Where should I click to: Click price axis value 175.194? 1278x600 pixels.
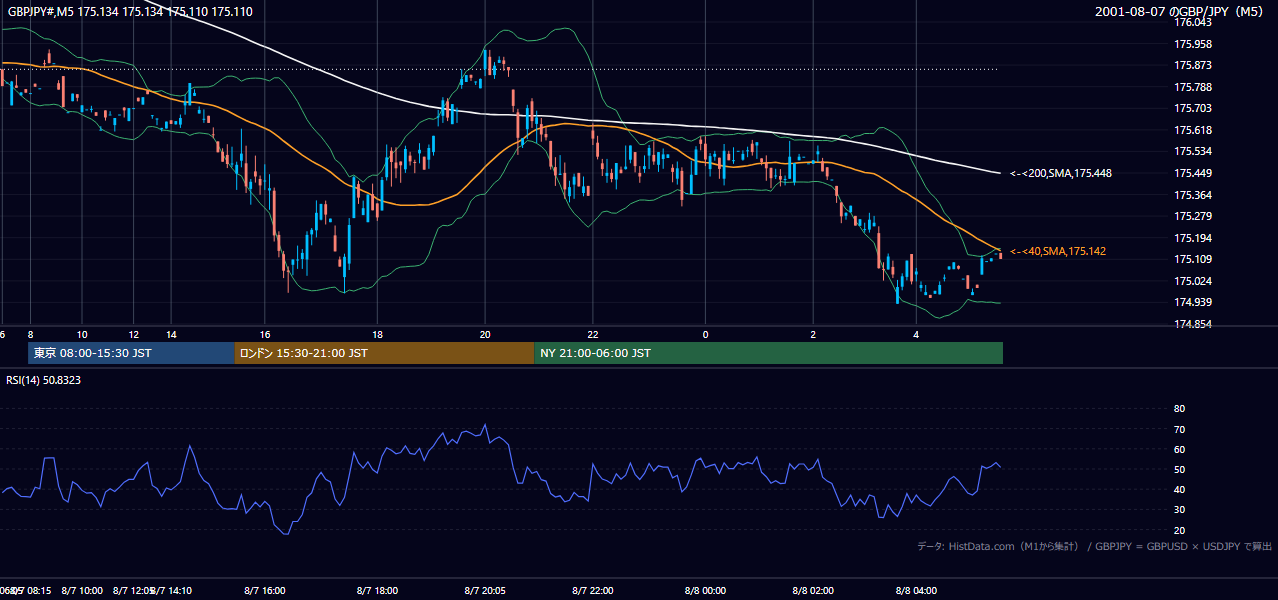coord(1193,238)
